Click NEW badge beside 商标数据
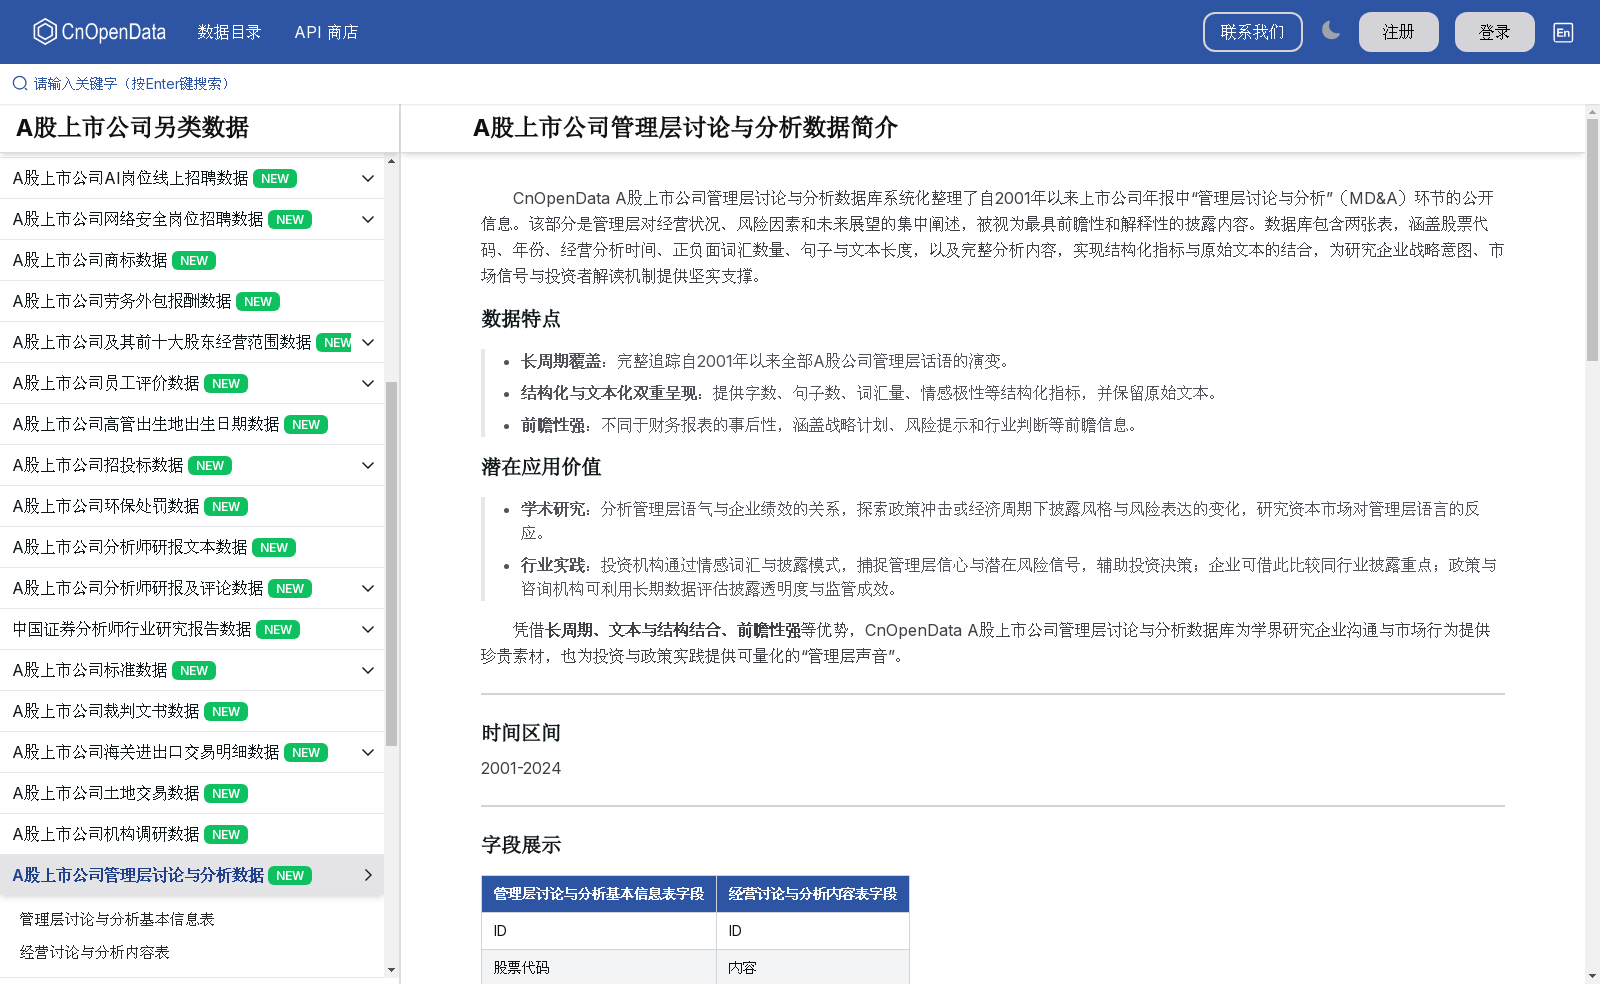 pos(194,260)
